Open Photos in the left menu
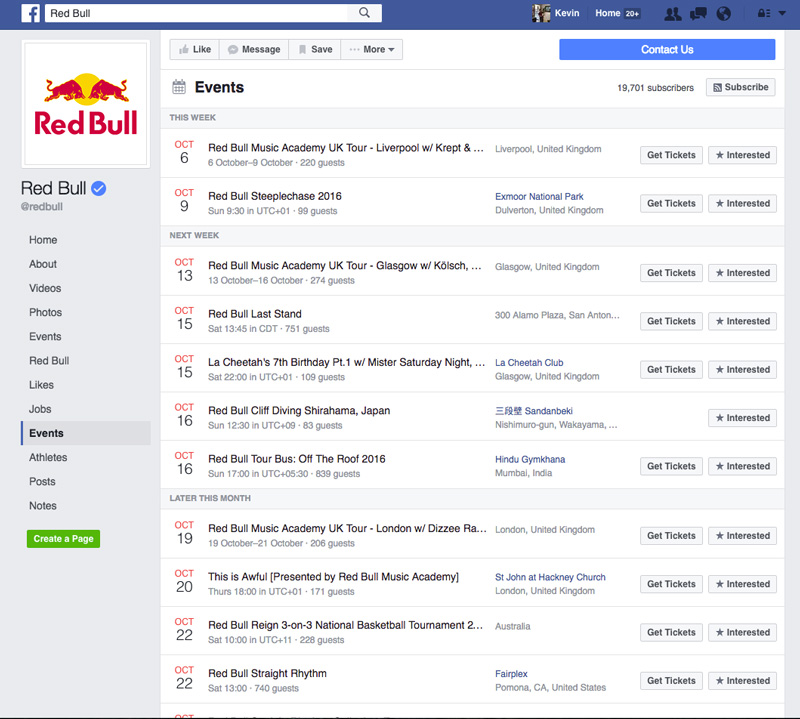The image size is (800, 719). tap(45, 312)
